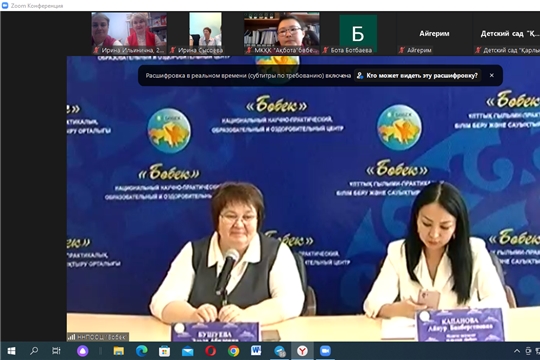
Task: Open Mail app from taskbar
Action: tap(188, 351)
